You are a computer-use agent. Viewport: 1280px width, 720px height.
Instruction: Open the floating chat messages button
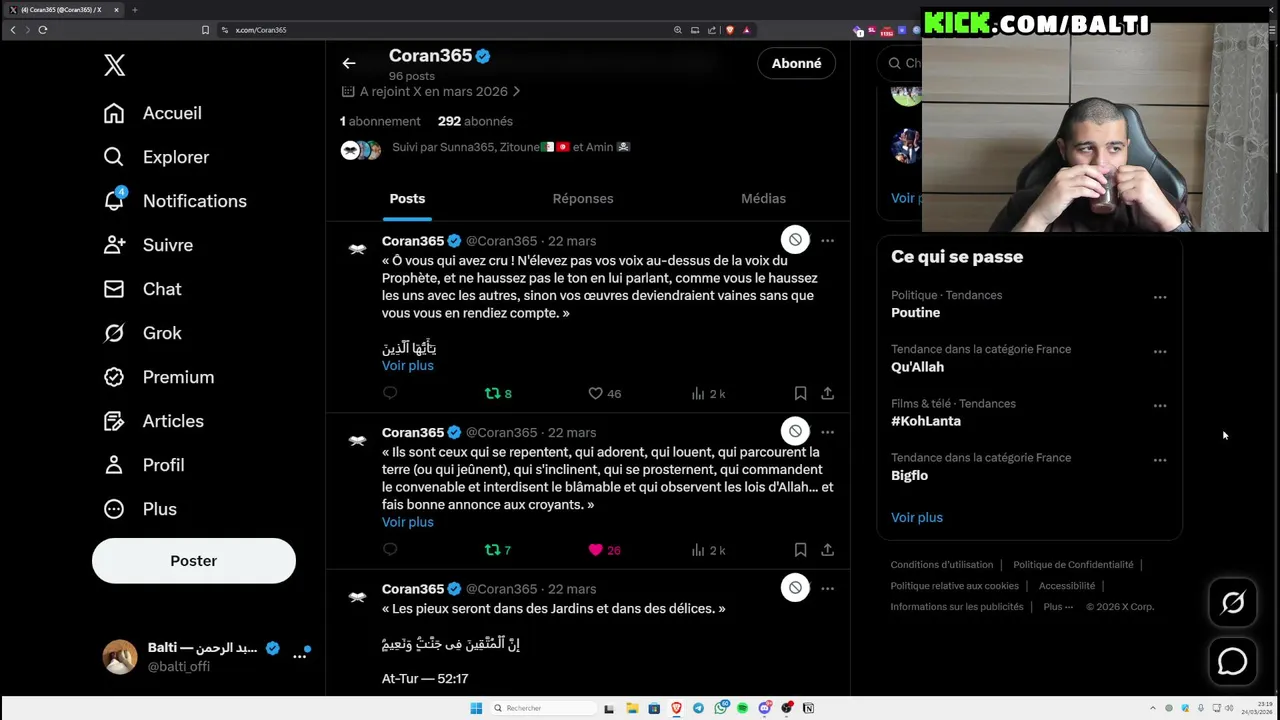(1233, 661)
